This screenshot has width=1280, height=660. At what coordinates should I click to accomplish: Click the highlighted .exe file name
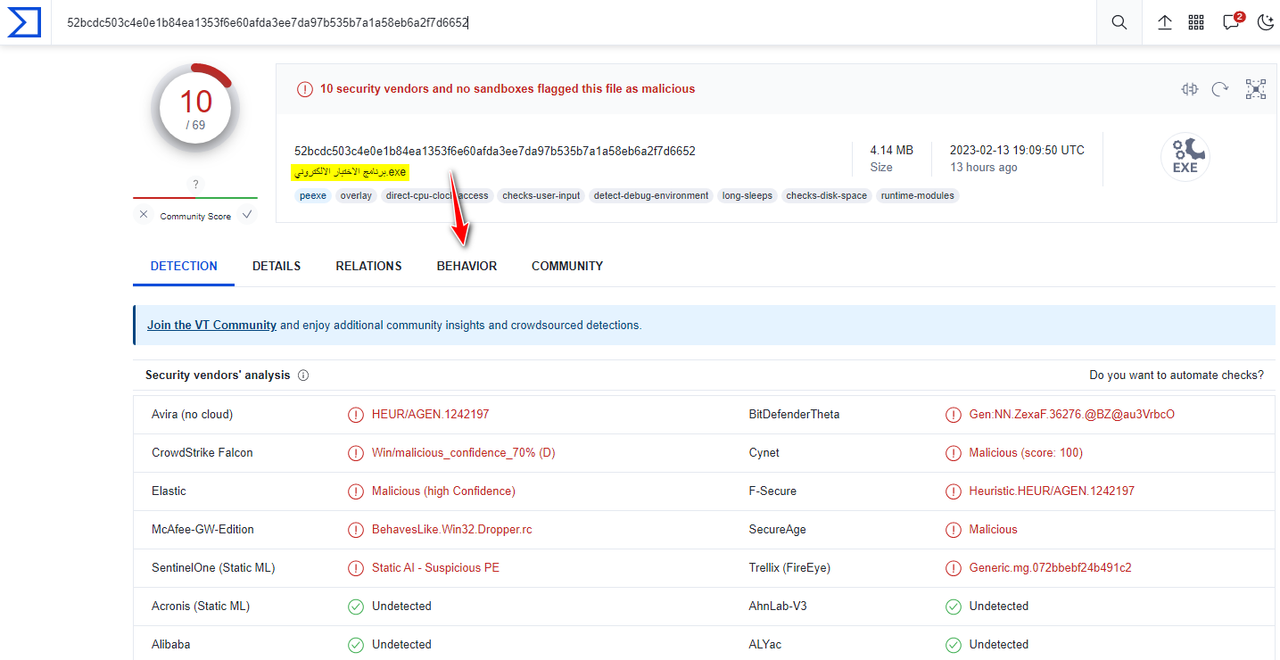350,172
